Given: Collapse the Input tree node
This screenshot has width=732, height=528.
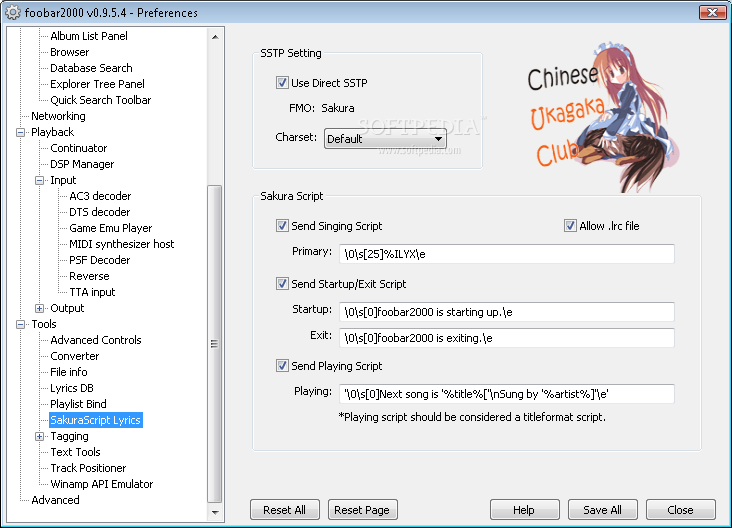Looking at the screenshot, I should 40,180.
